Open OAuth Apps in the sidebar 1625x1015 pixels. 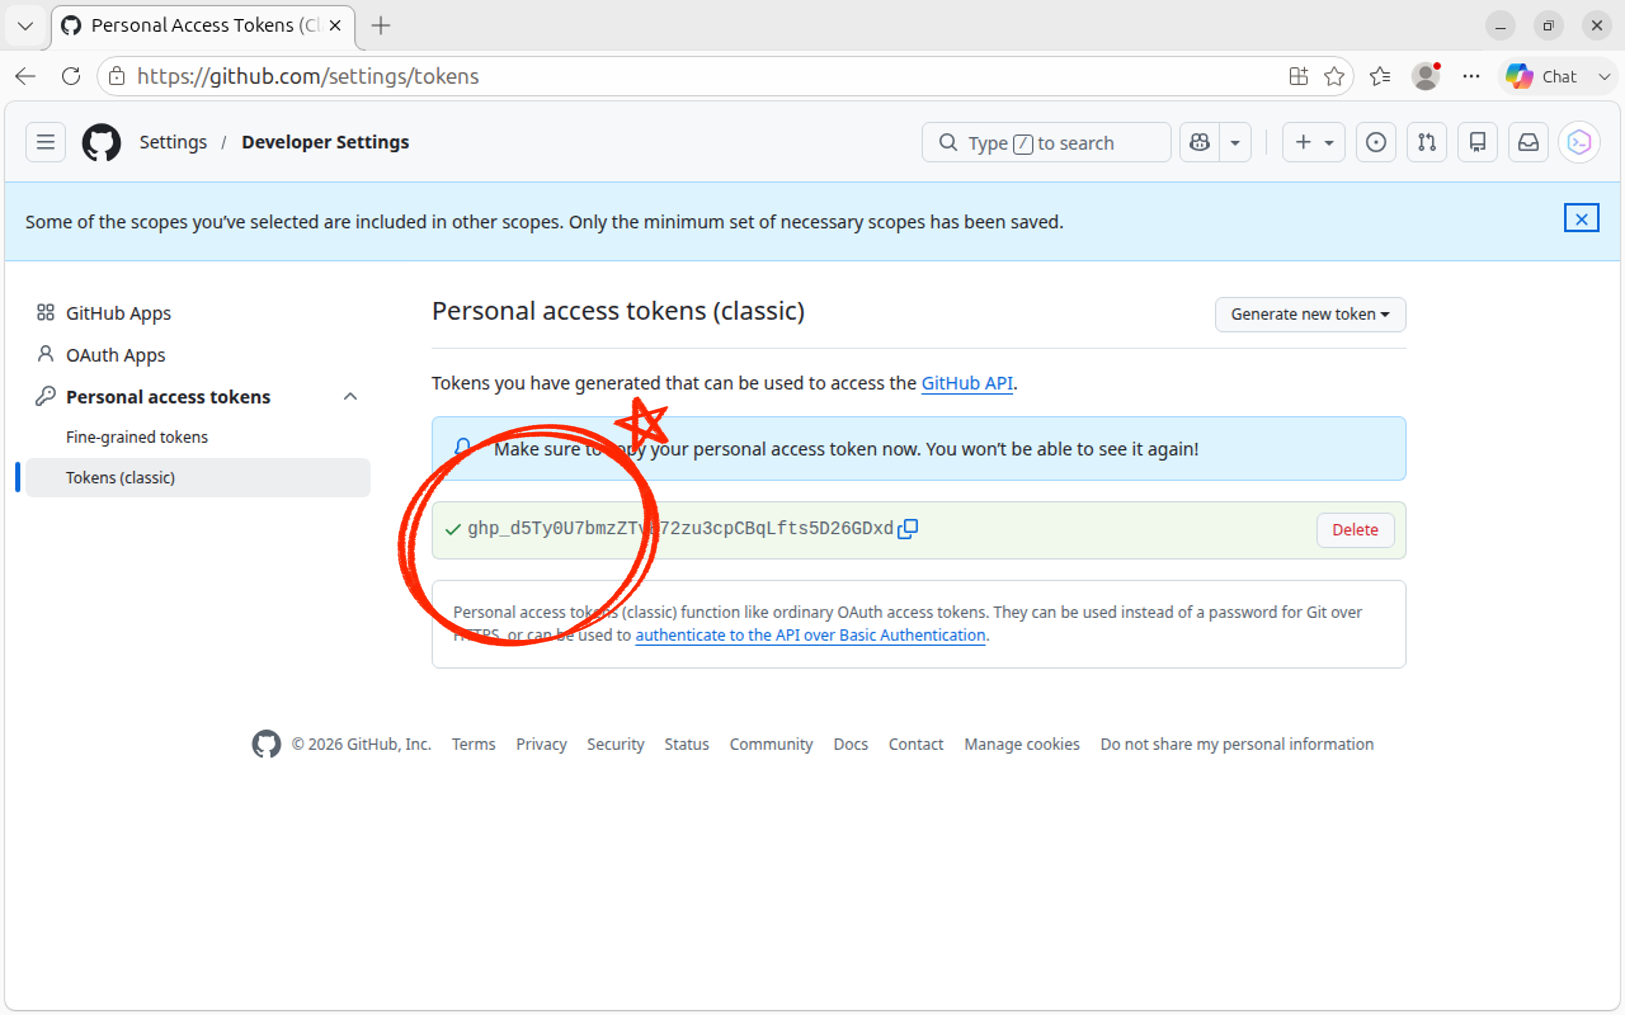115,355
